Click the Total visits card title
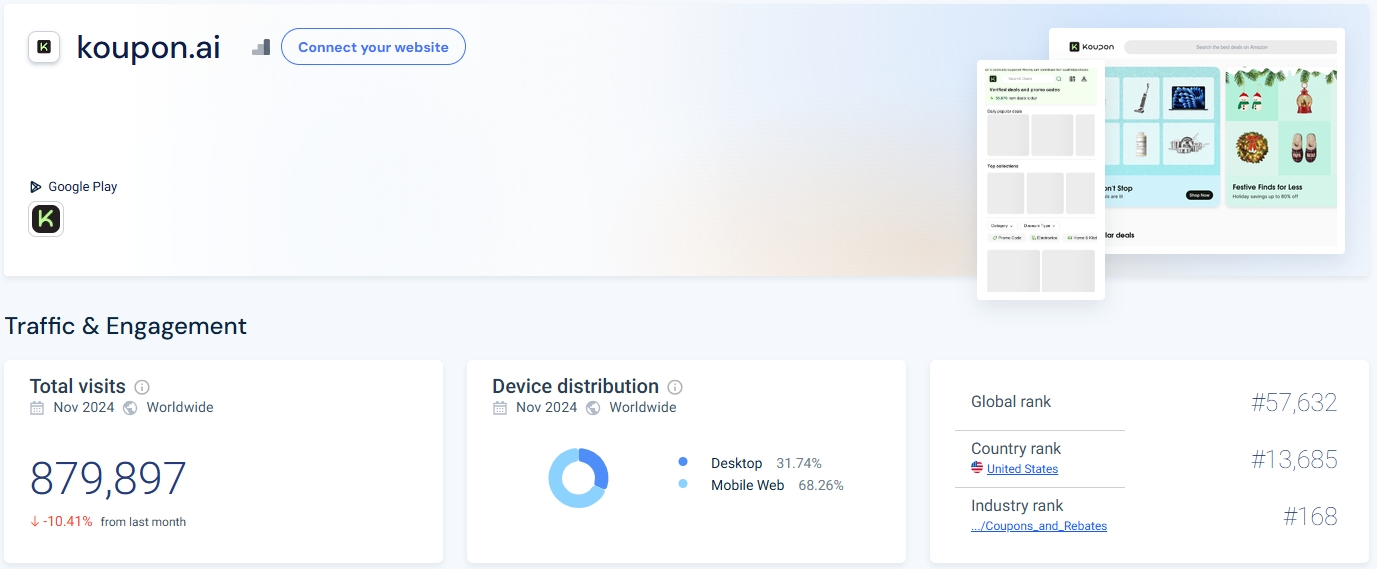1377x569 pixels. (78, 386)
